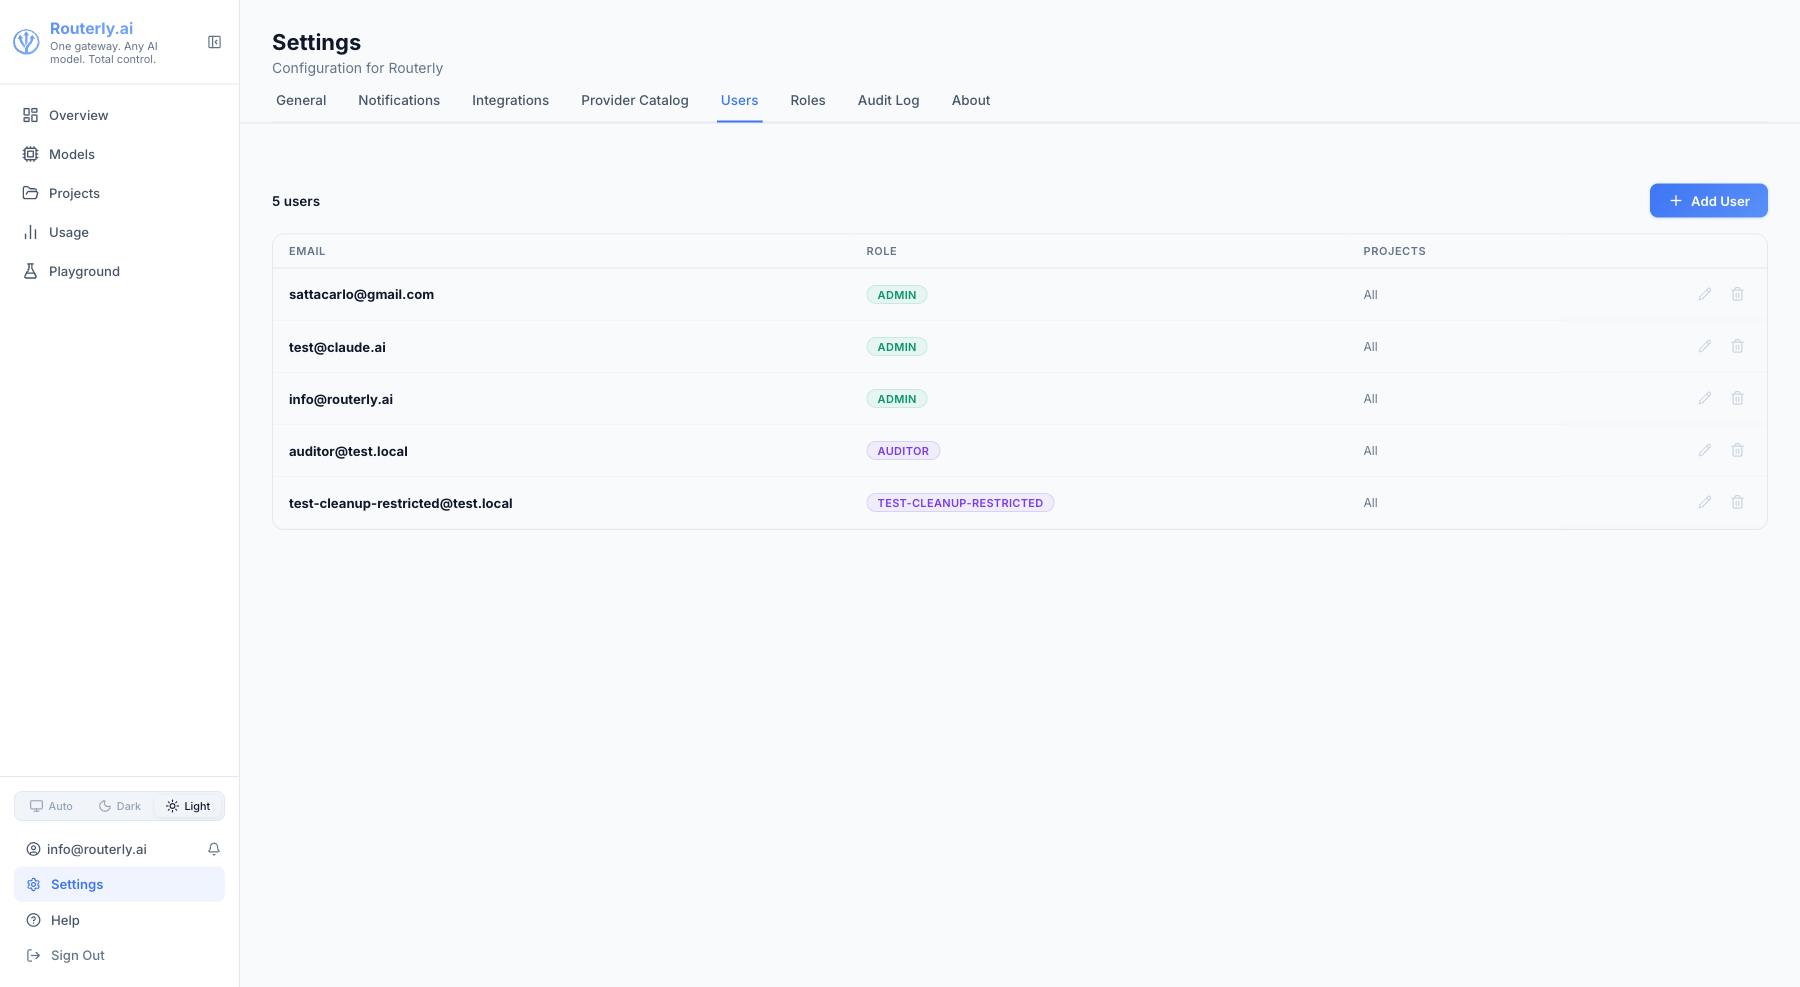
Task: Click the PROJECTS column header
Action: point(1394,251)
